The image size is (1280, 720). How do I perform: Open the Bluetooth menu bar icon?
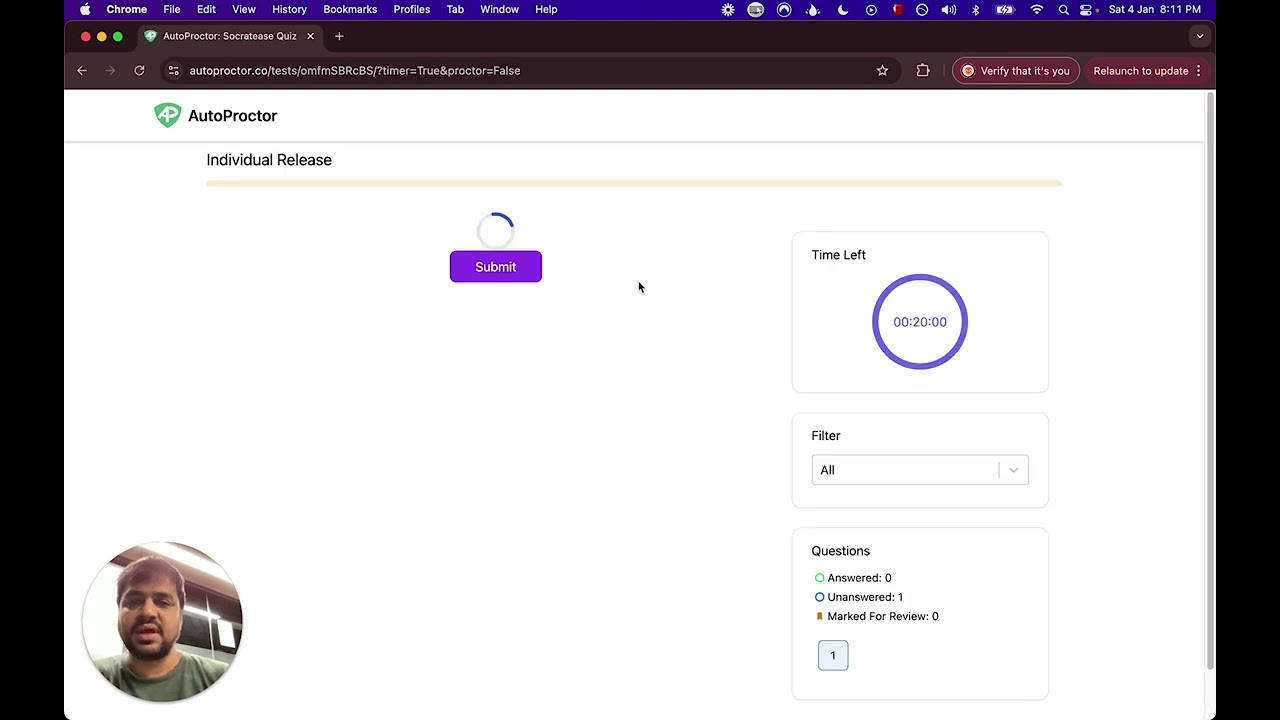point(976,9)
